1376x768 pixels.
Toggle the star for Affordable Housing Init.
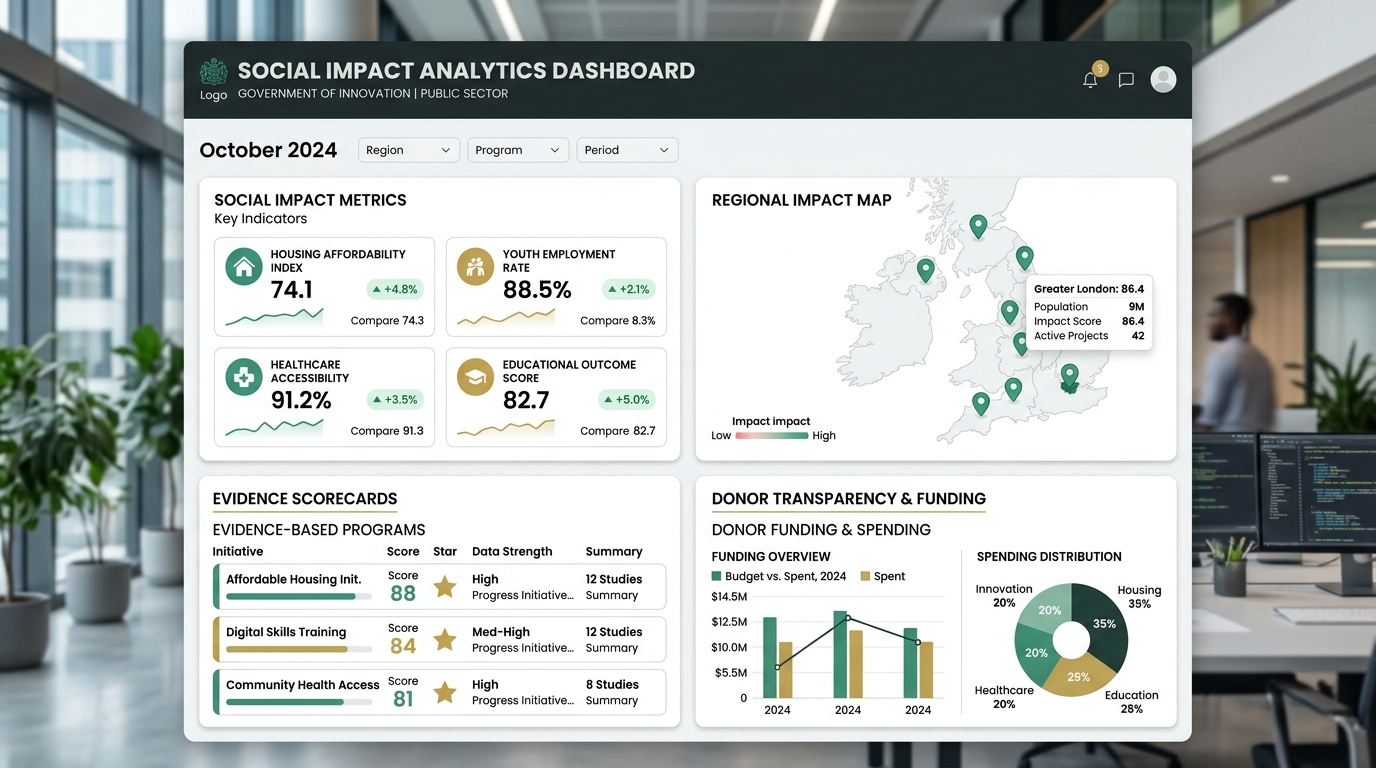pyautogui.click(x=445, y=587)
